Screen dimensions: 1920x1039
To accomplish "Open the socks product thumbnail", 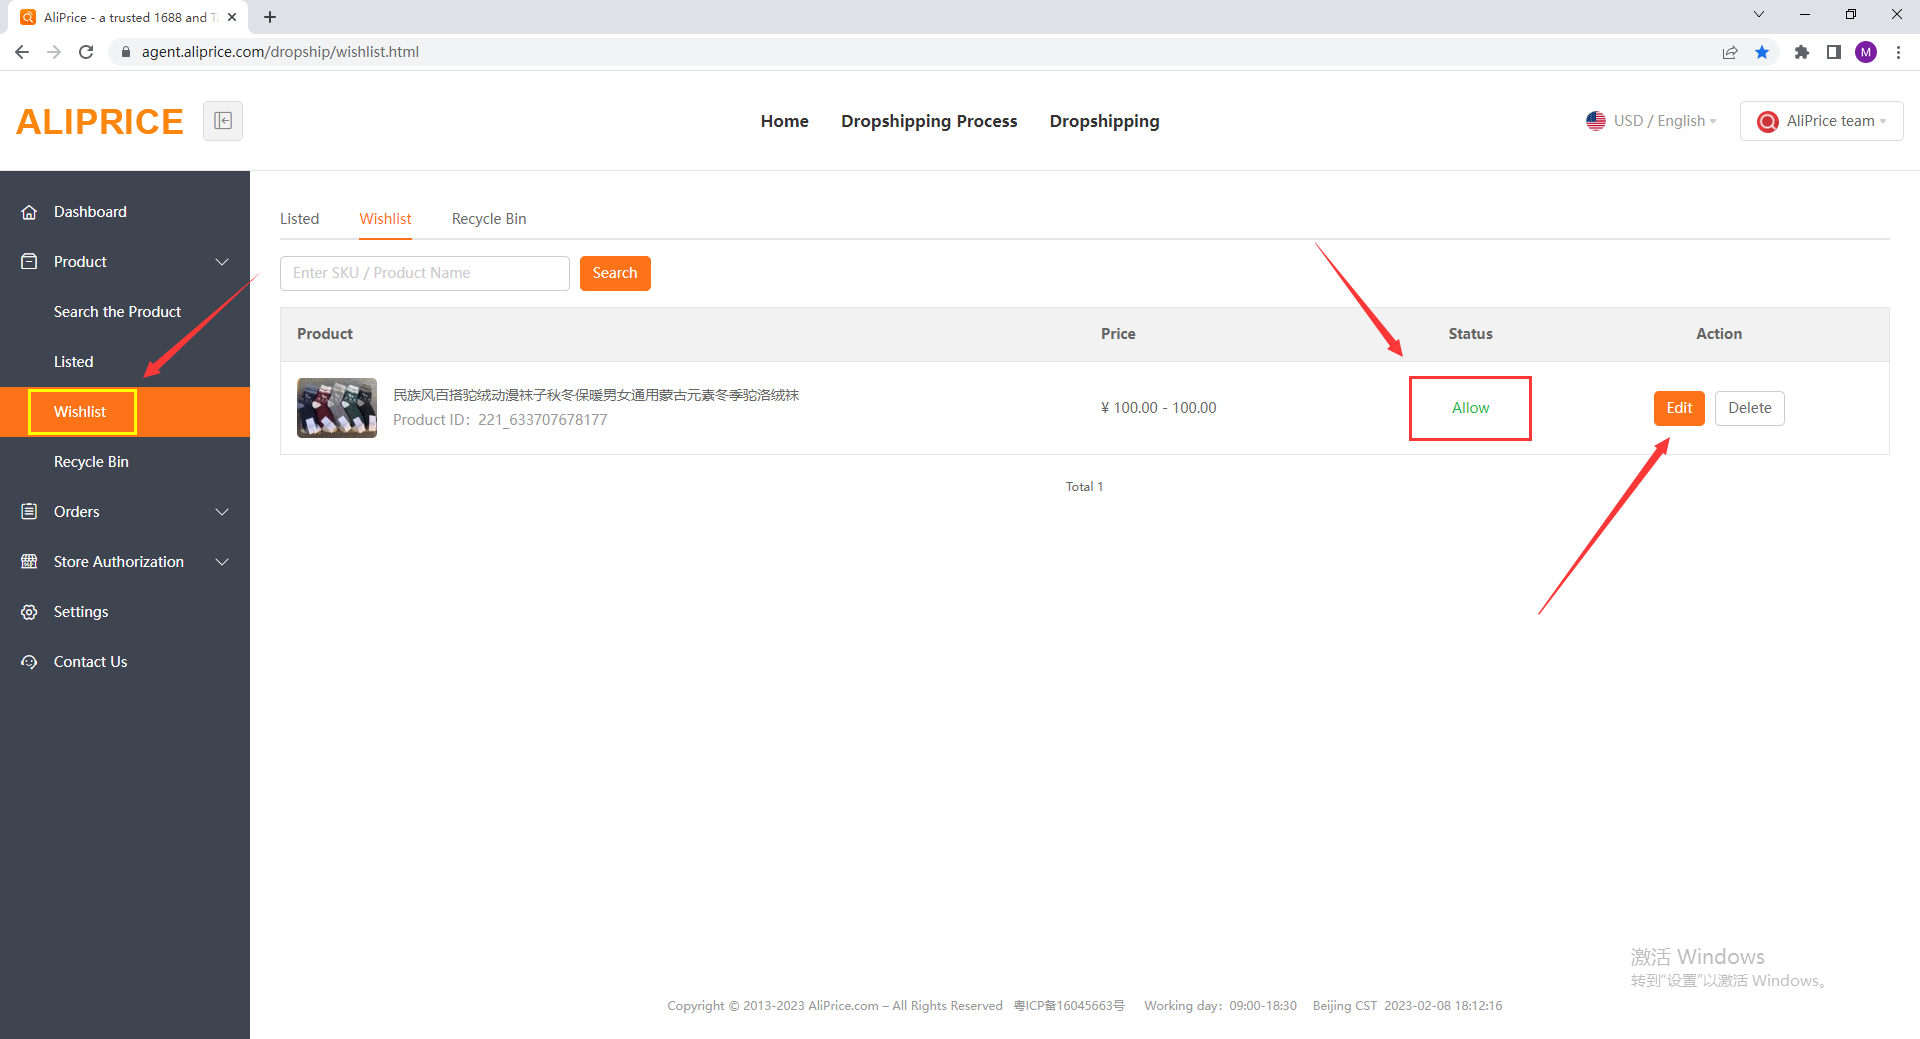I will (337, 408).
